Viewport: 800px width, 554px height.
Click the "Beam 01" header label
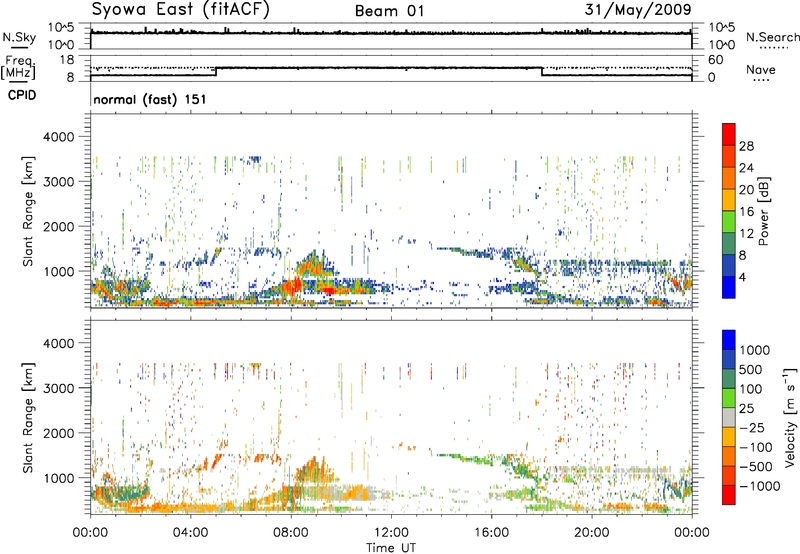click(390, 11)
